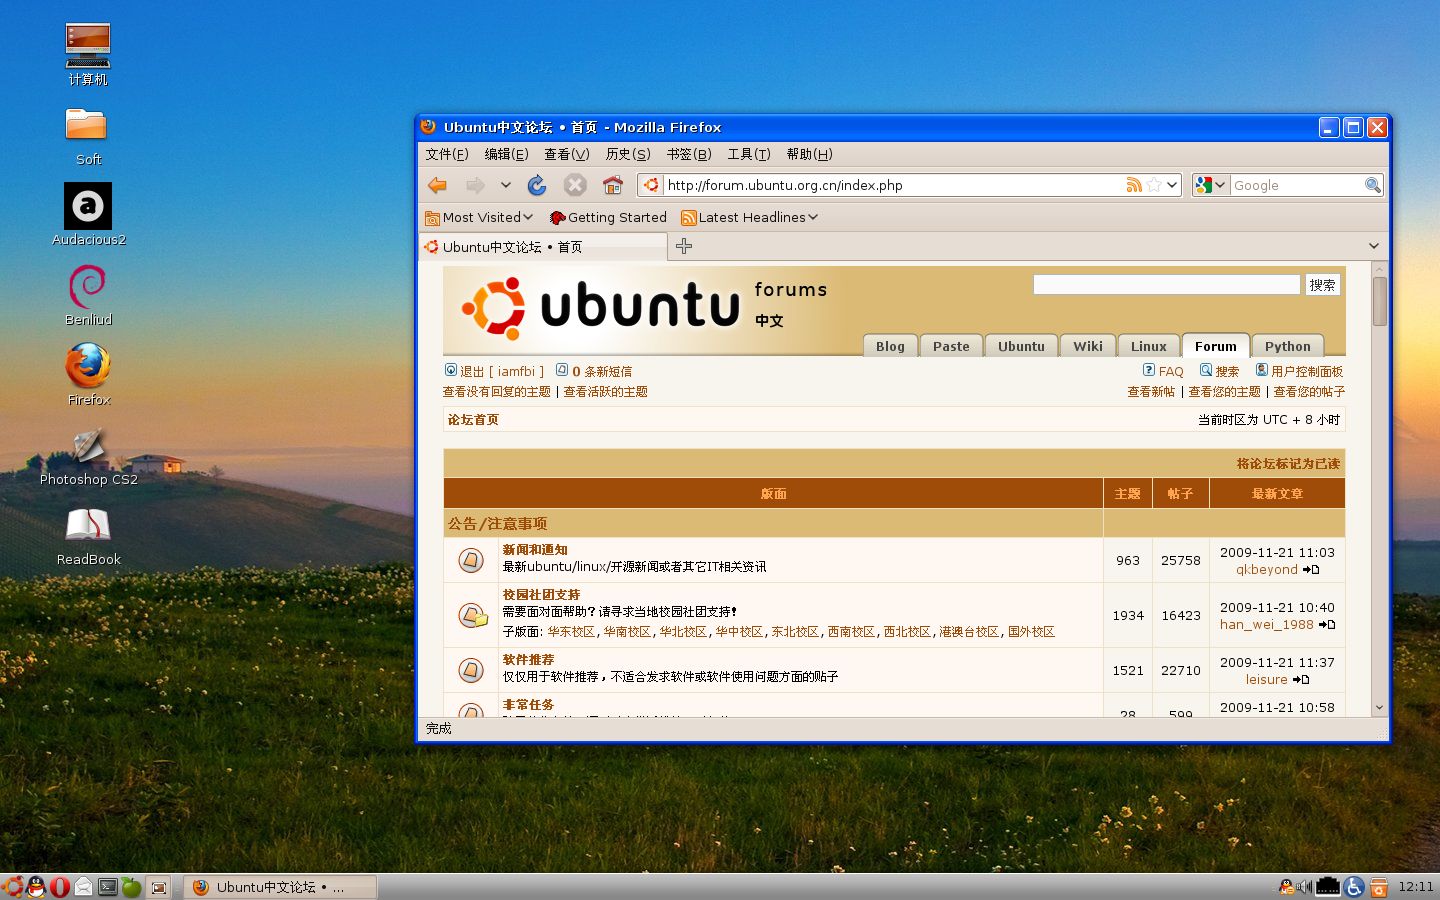Click the green apple panel icon
The height and width of the screenshot is (900, 1440).
[132, 887]
